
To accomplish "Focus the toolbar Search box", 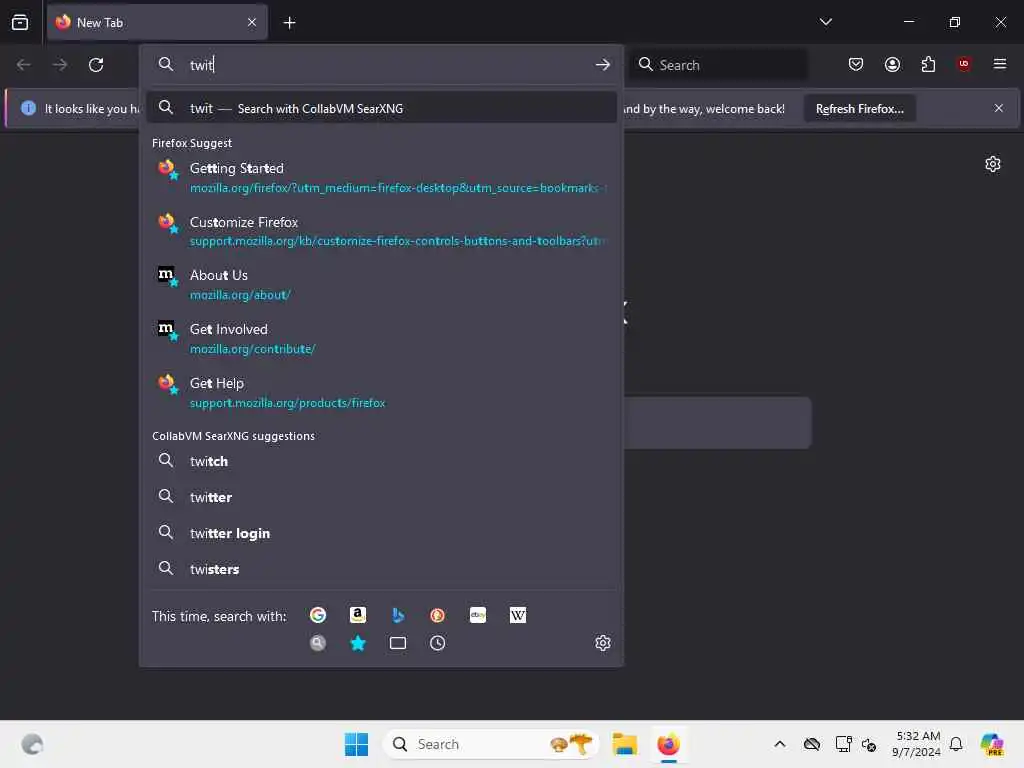I will coord(718,65).
